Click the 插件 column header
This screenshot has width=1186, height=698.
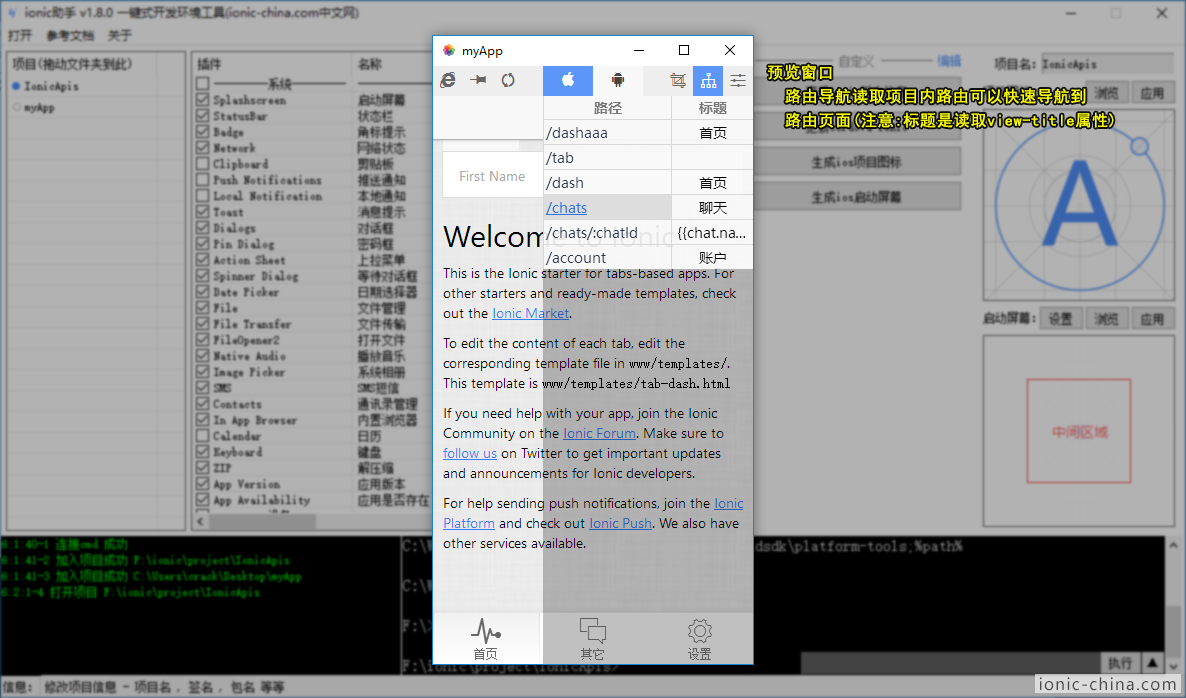point(209,64)
